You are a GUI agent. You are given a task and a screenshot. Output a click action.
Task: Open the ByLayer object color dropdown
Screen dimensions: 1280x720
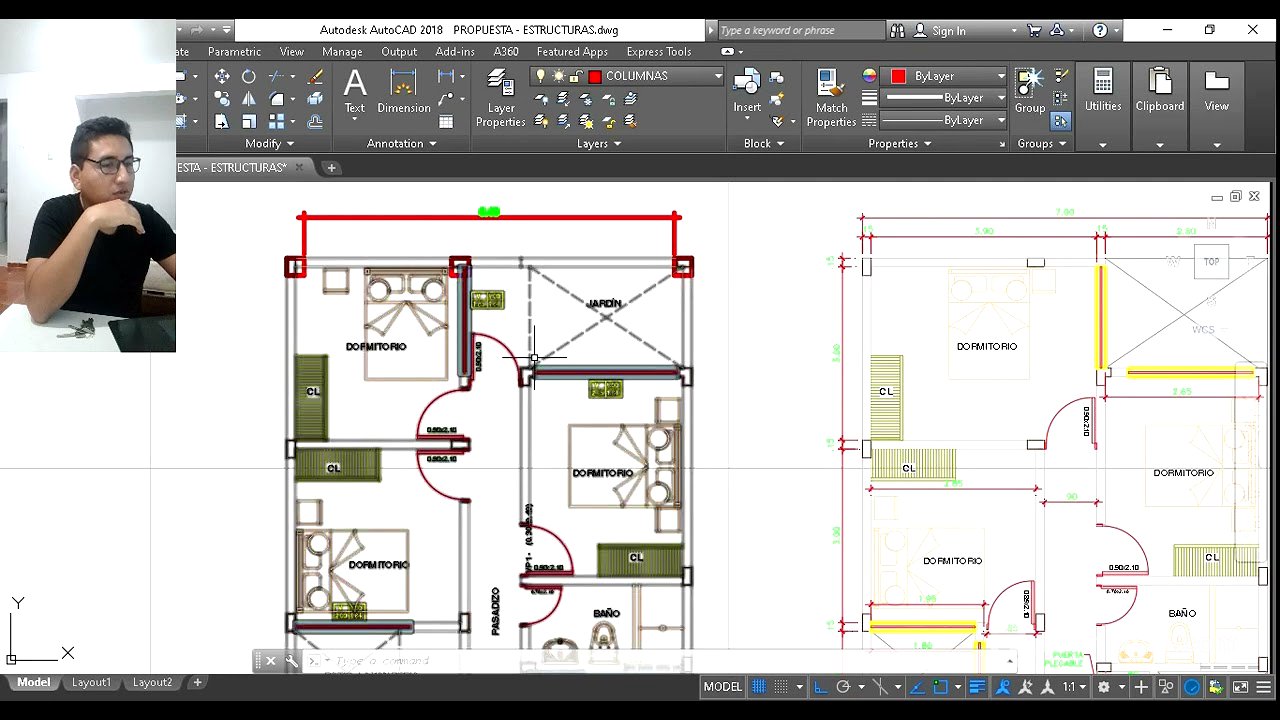pos(1001,76)
